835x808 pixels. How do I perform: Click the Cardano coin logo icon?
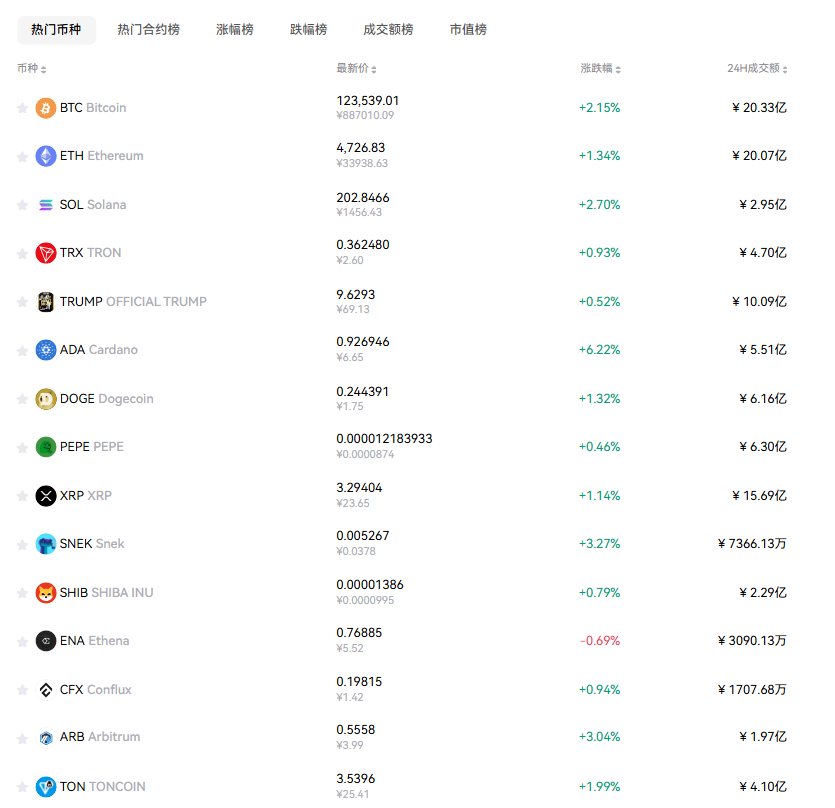(46, 350)
